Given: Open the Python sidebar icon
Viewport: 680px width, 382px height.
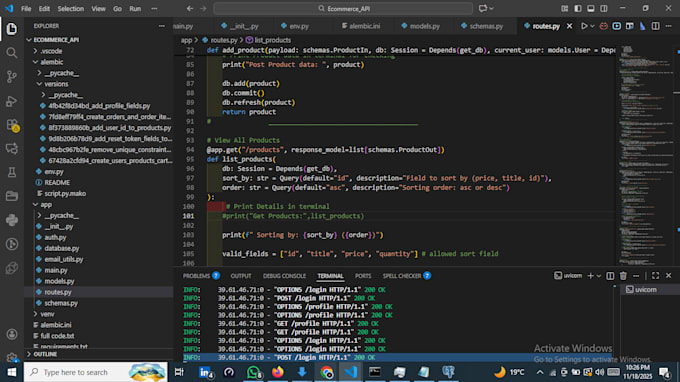Looking at the screenshot, I should (12, 220).
